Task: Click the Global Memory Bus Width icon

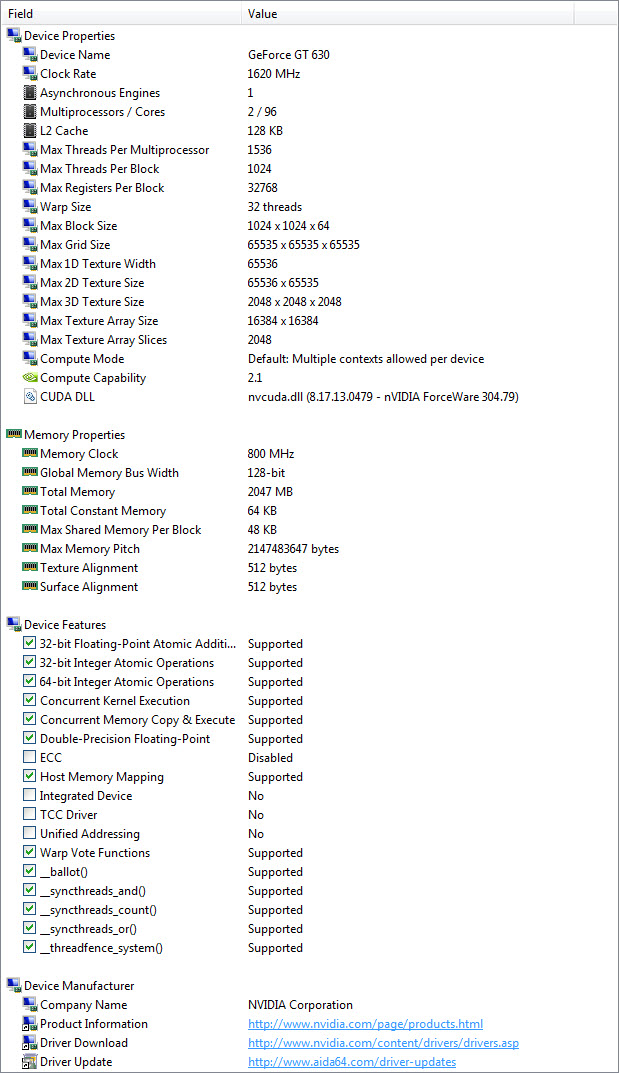Action: pyautogui.click(x=29, y=472)
